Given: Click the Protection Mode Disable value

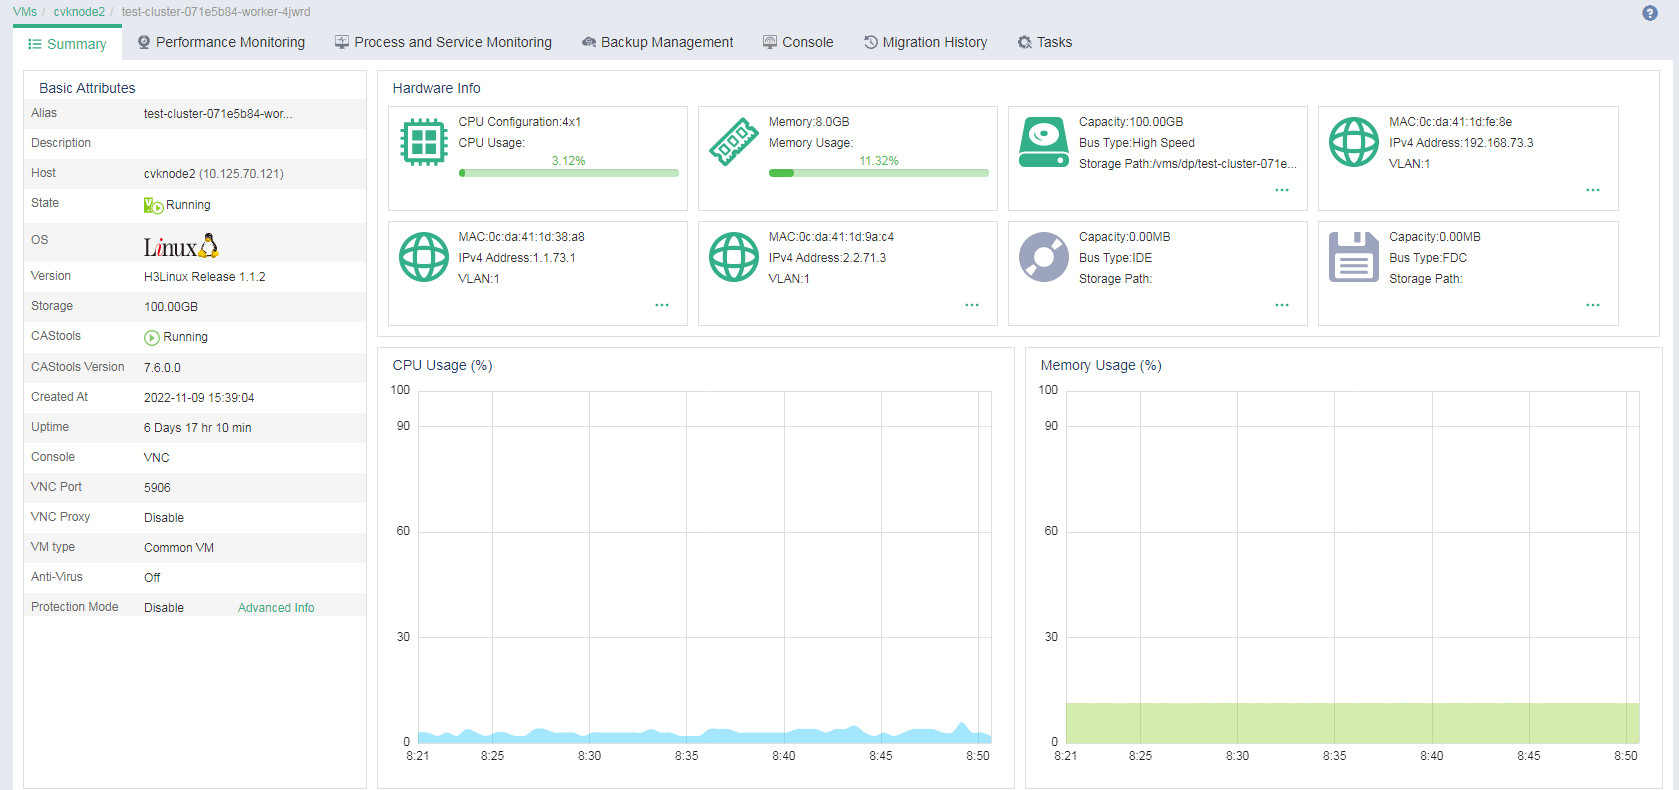Looking at the screenshot, I should [164, 608].
